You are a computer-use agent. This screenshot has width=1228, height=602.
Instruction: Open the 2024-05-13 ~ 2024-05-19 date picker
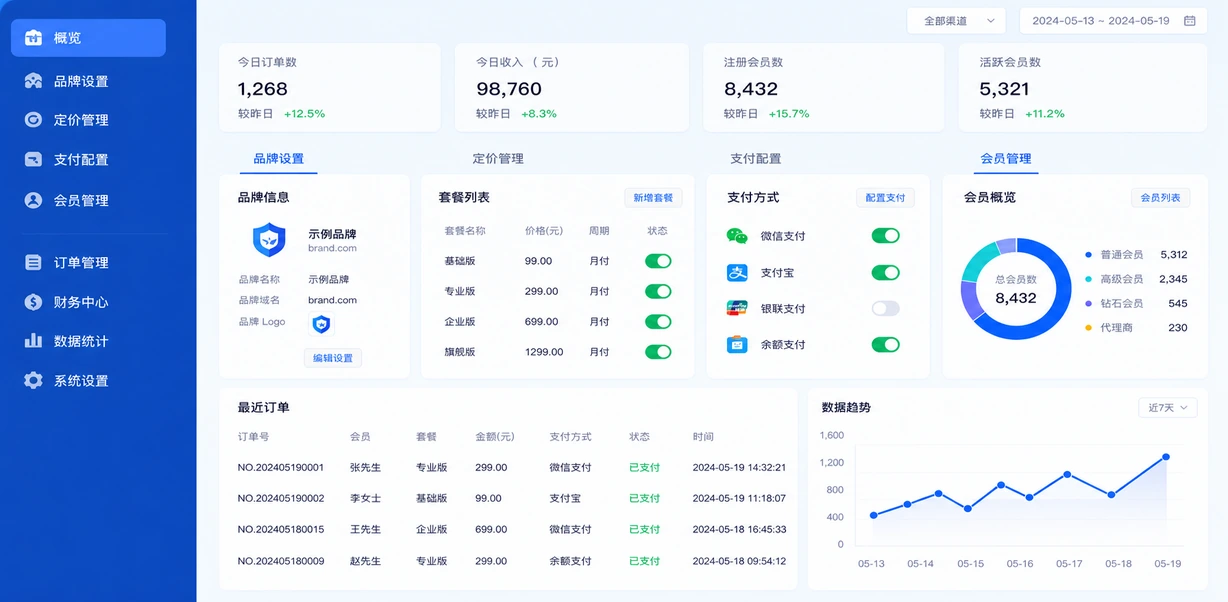point(1113,20)
